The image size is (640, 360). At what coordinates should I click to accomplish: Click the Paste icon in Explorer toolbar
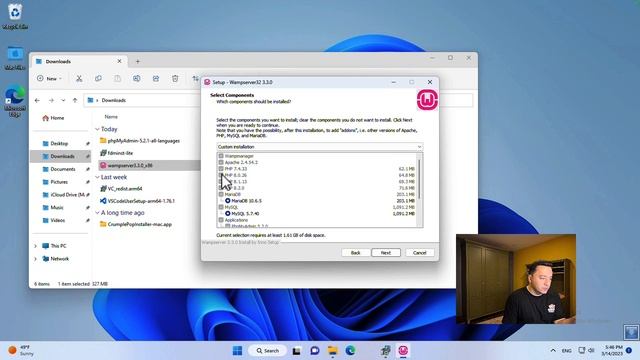pyautogui.click(x=117, y=78)
